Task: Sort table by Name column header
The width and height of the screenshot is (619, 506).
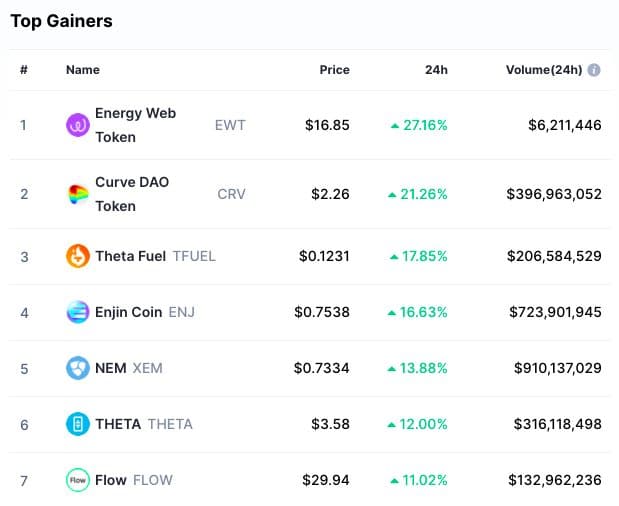Action: tap(83, 70)
